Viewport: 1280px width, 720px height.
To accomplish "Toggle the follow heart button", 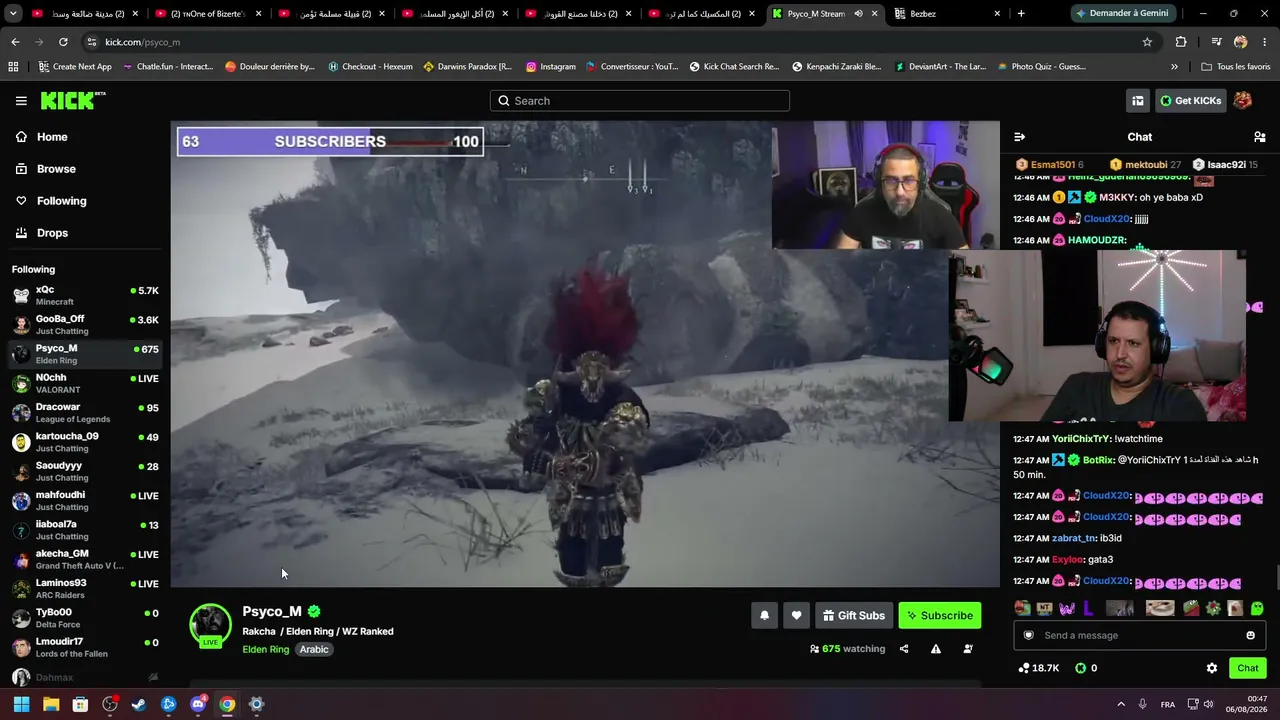I will 796,616.
